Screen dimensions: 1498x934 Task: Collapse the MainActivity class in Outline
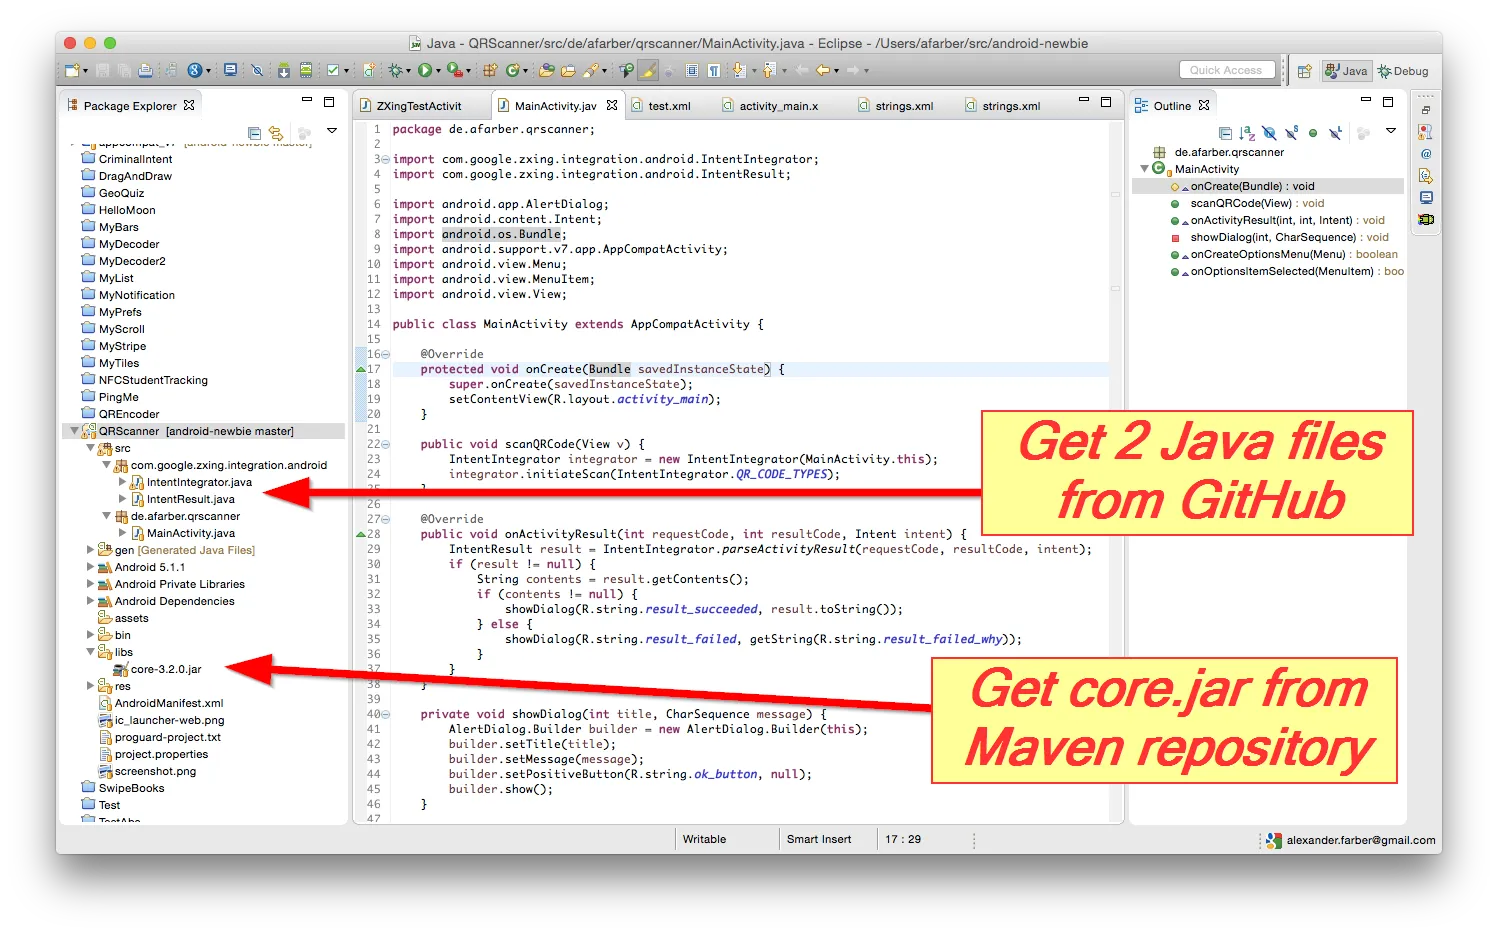1145,169
